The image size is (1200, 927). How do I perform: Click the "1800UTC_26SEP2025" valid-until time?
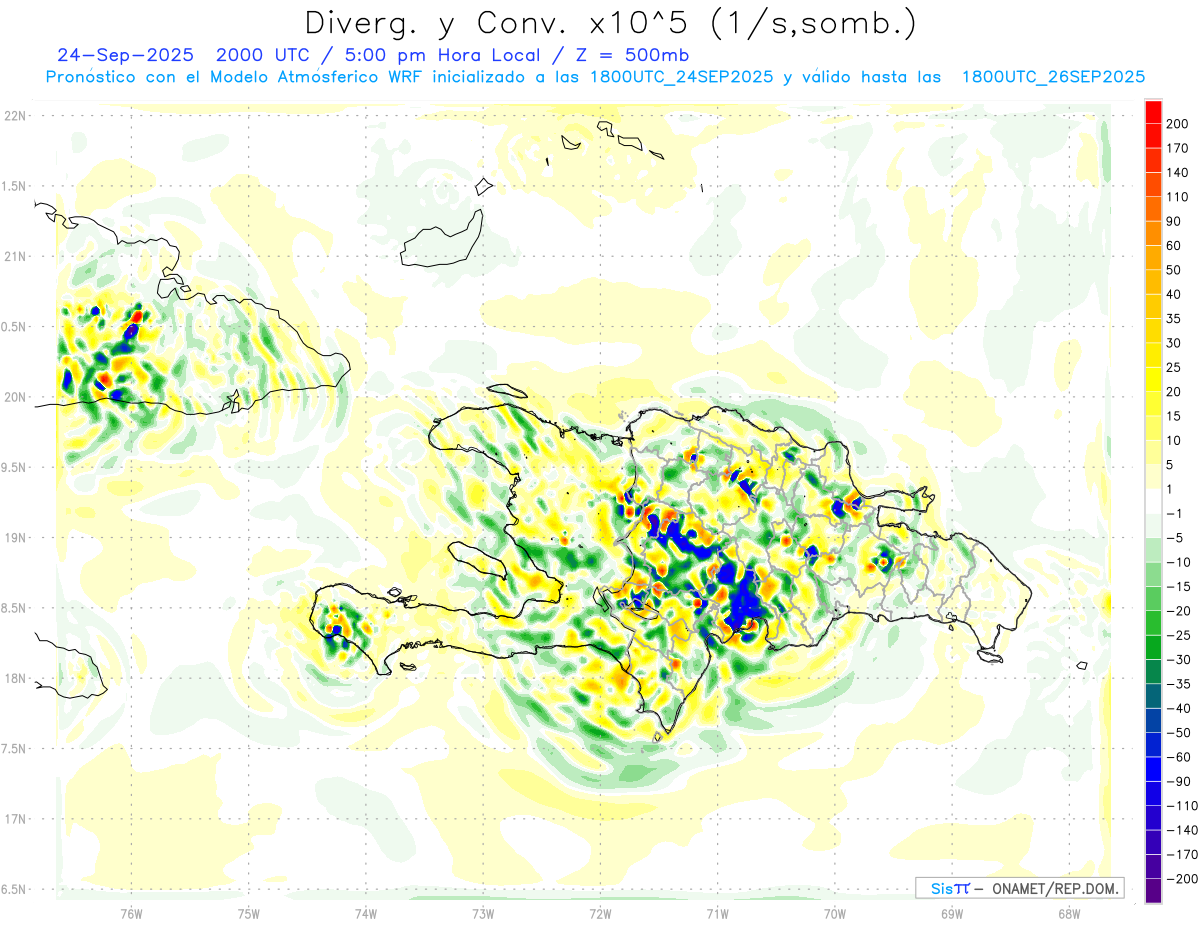tap(1053, 77)
